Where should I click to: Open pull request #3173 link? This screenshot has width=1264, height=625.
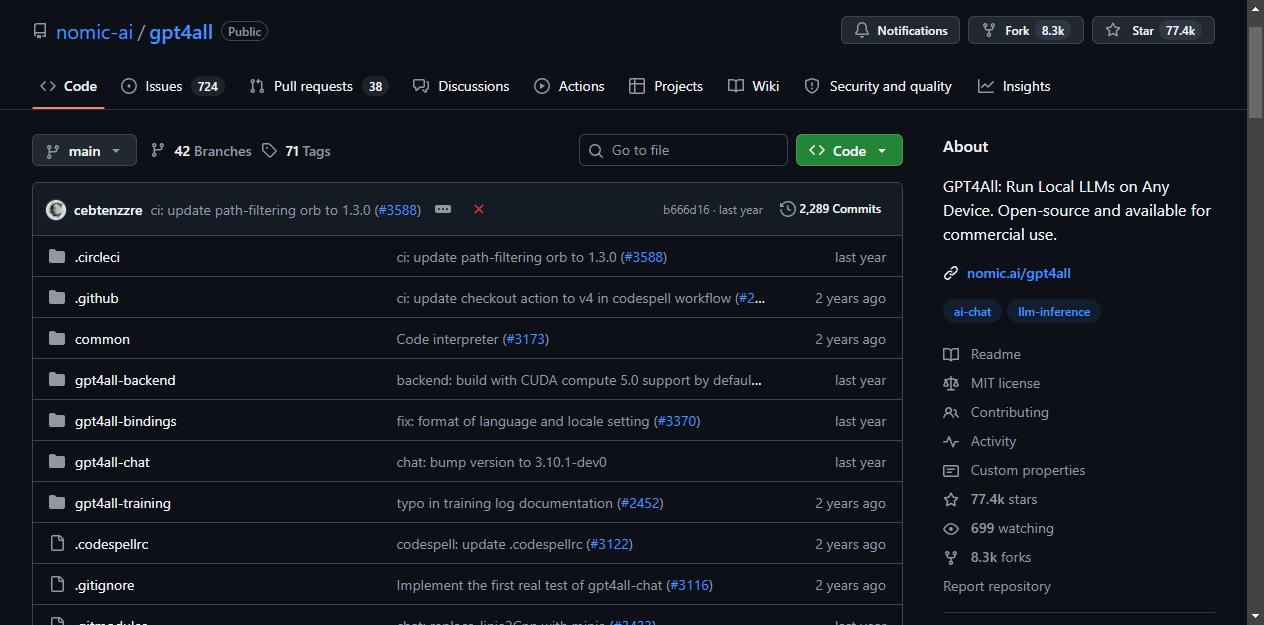click(x=525, y=339)
